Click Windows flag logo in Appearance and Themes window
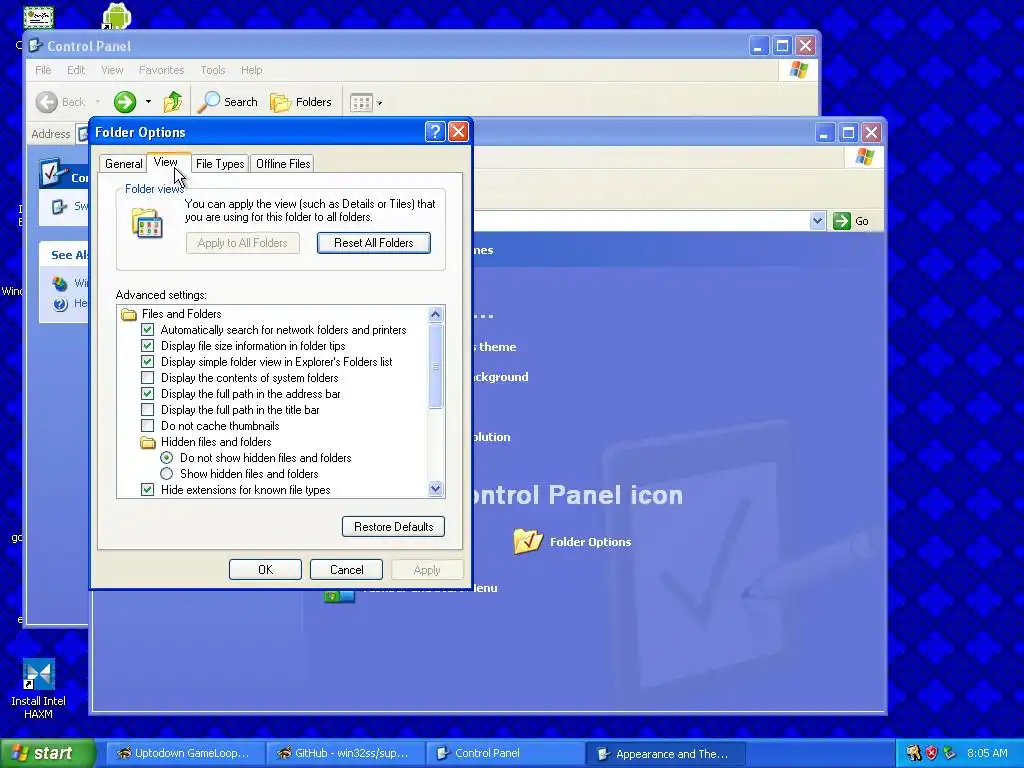 [x=865, y=157]
